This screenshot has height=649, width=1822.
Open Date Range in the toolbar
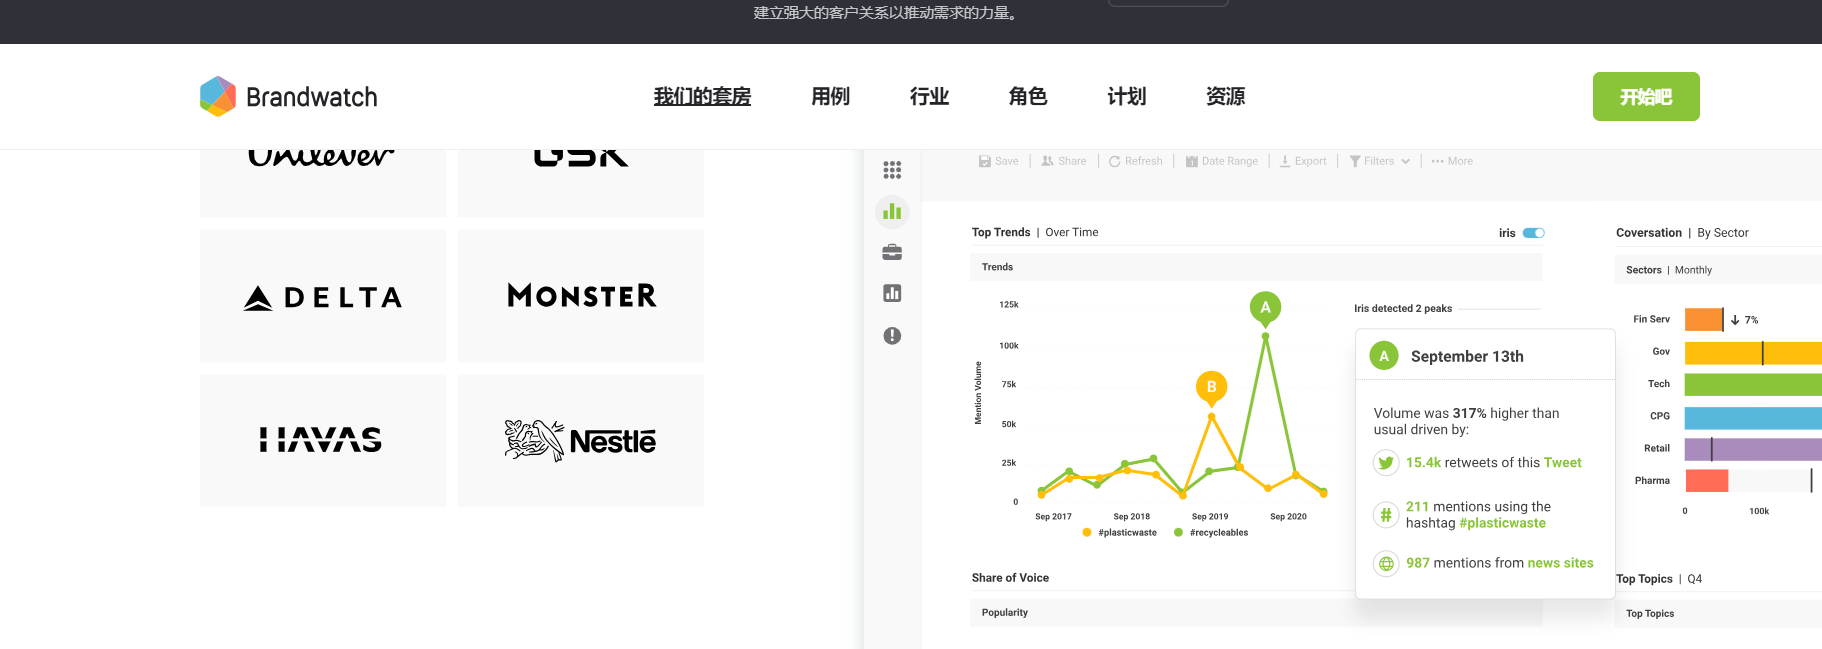click(1222, 161)
